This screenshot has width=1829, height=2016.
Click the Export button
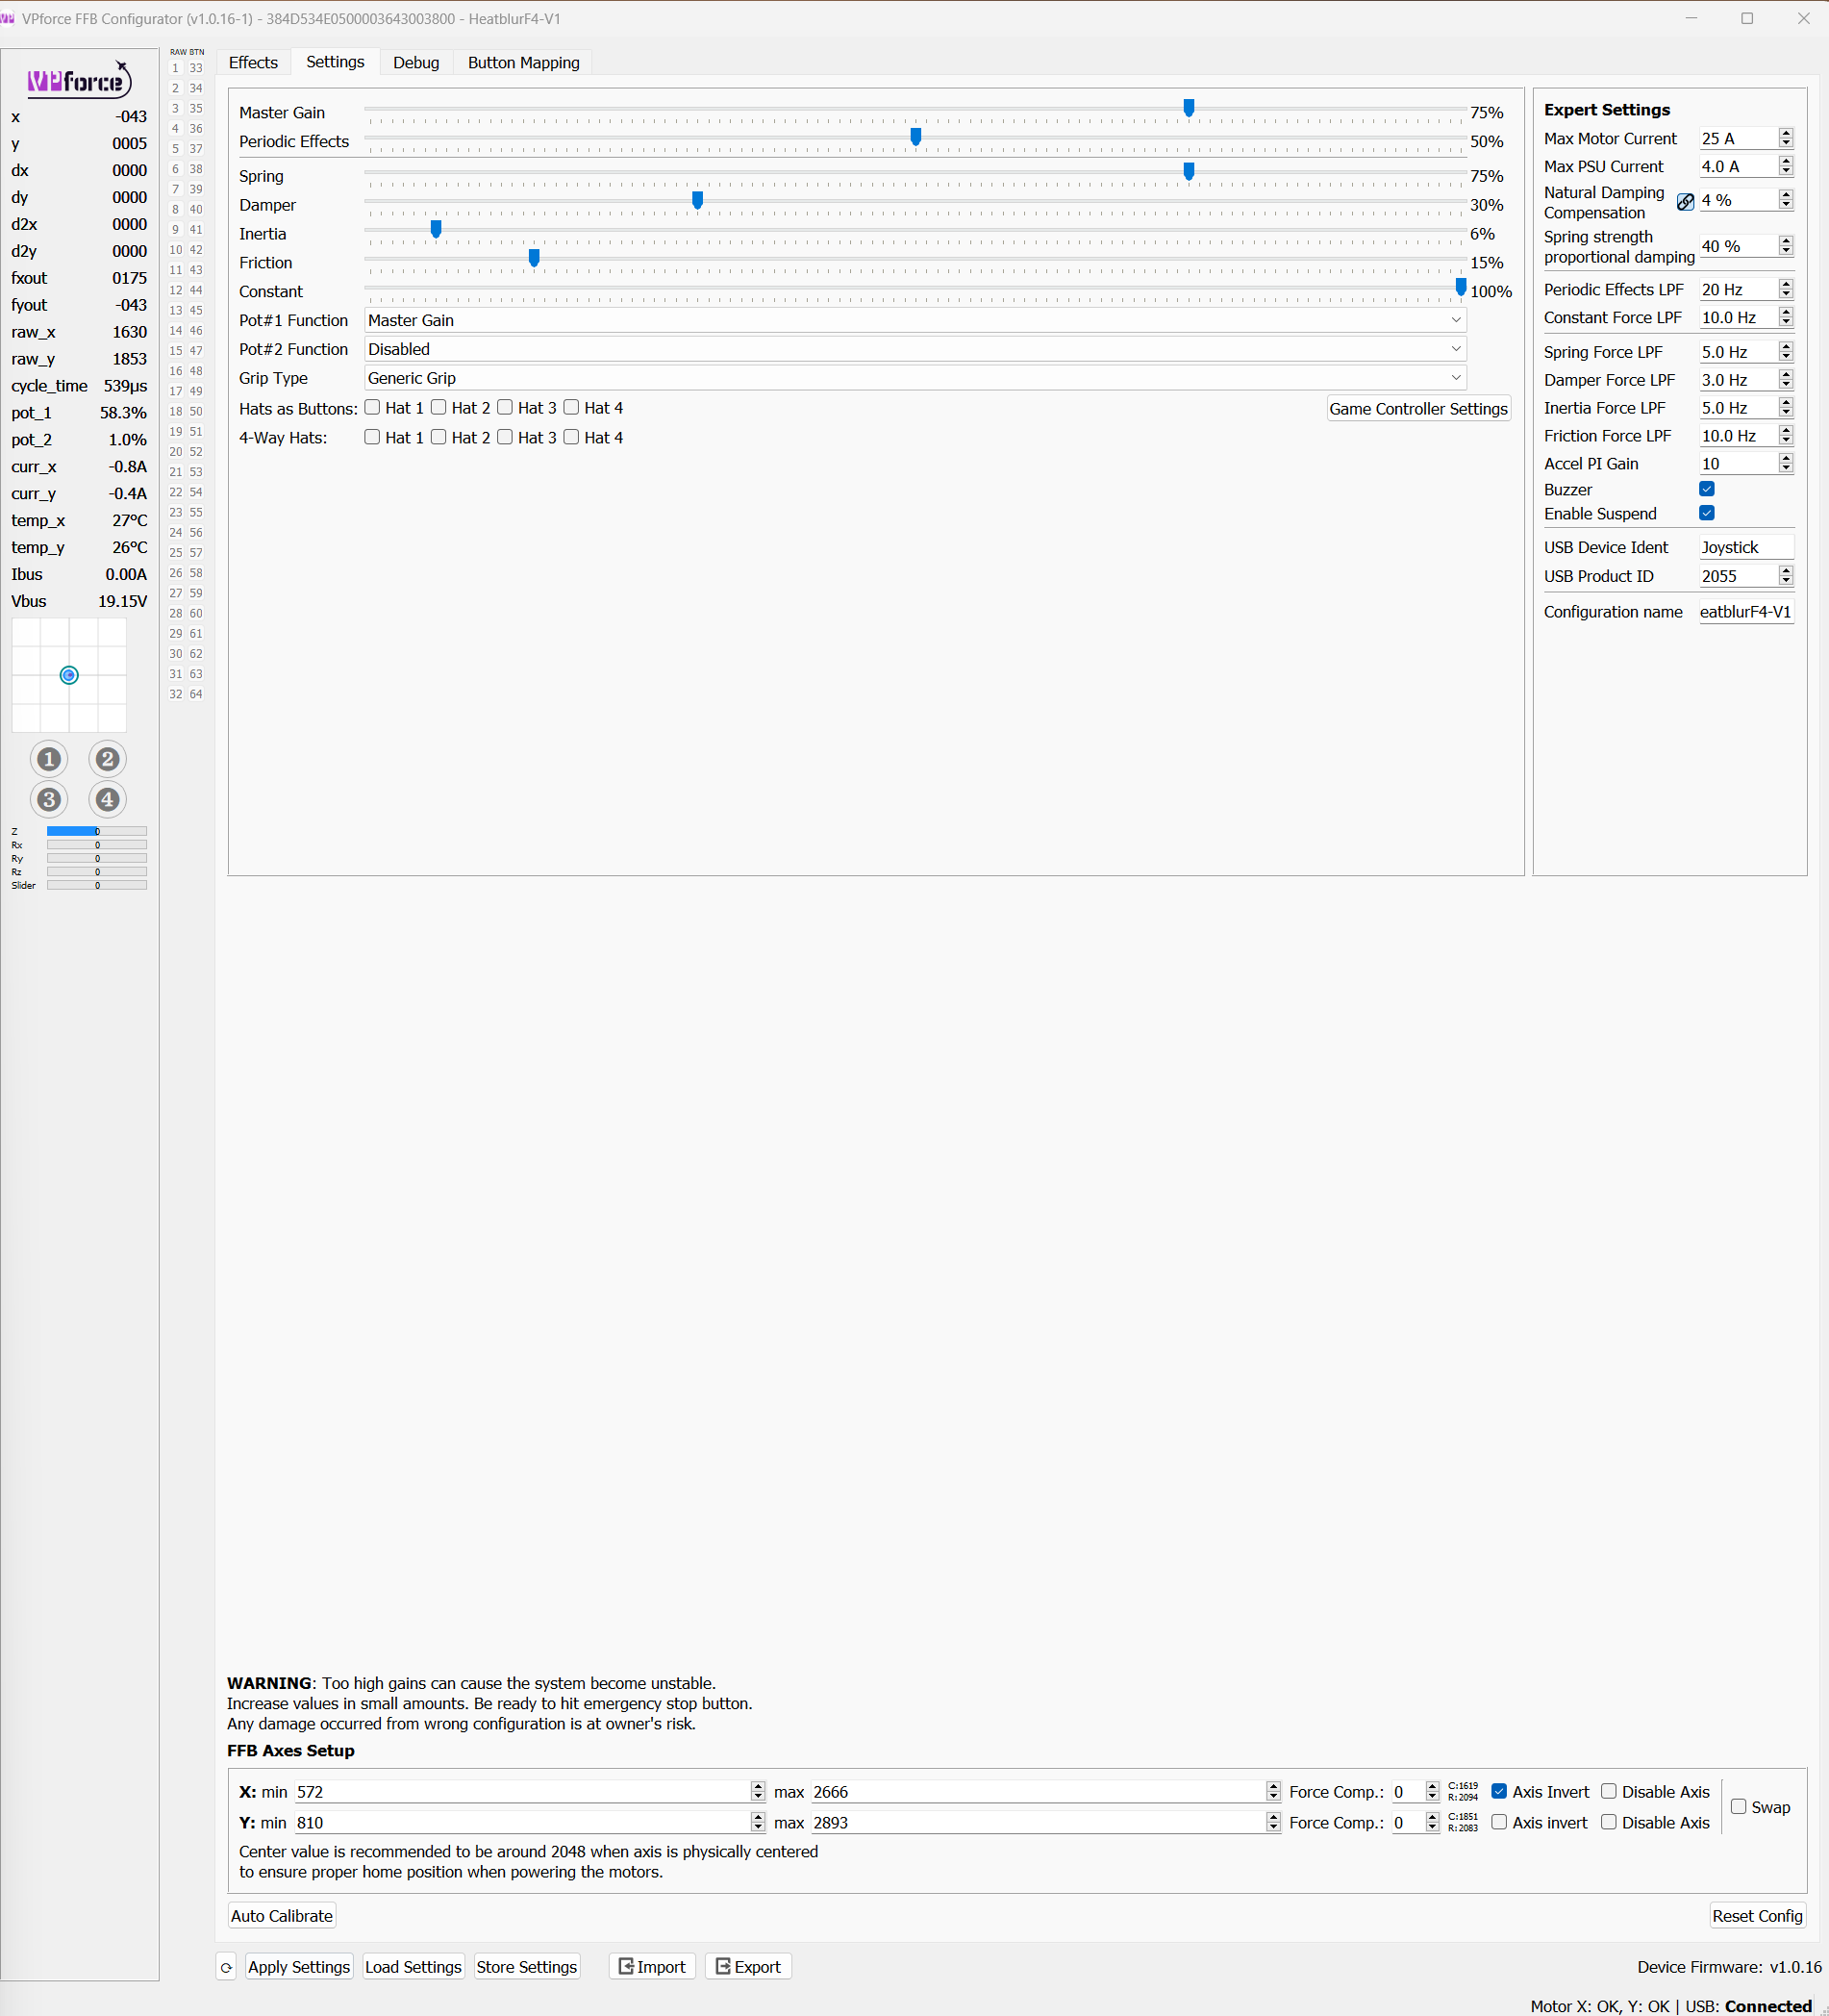pos(748,1967)
